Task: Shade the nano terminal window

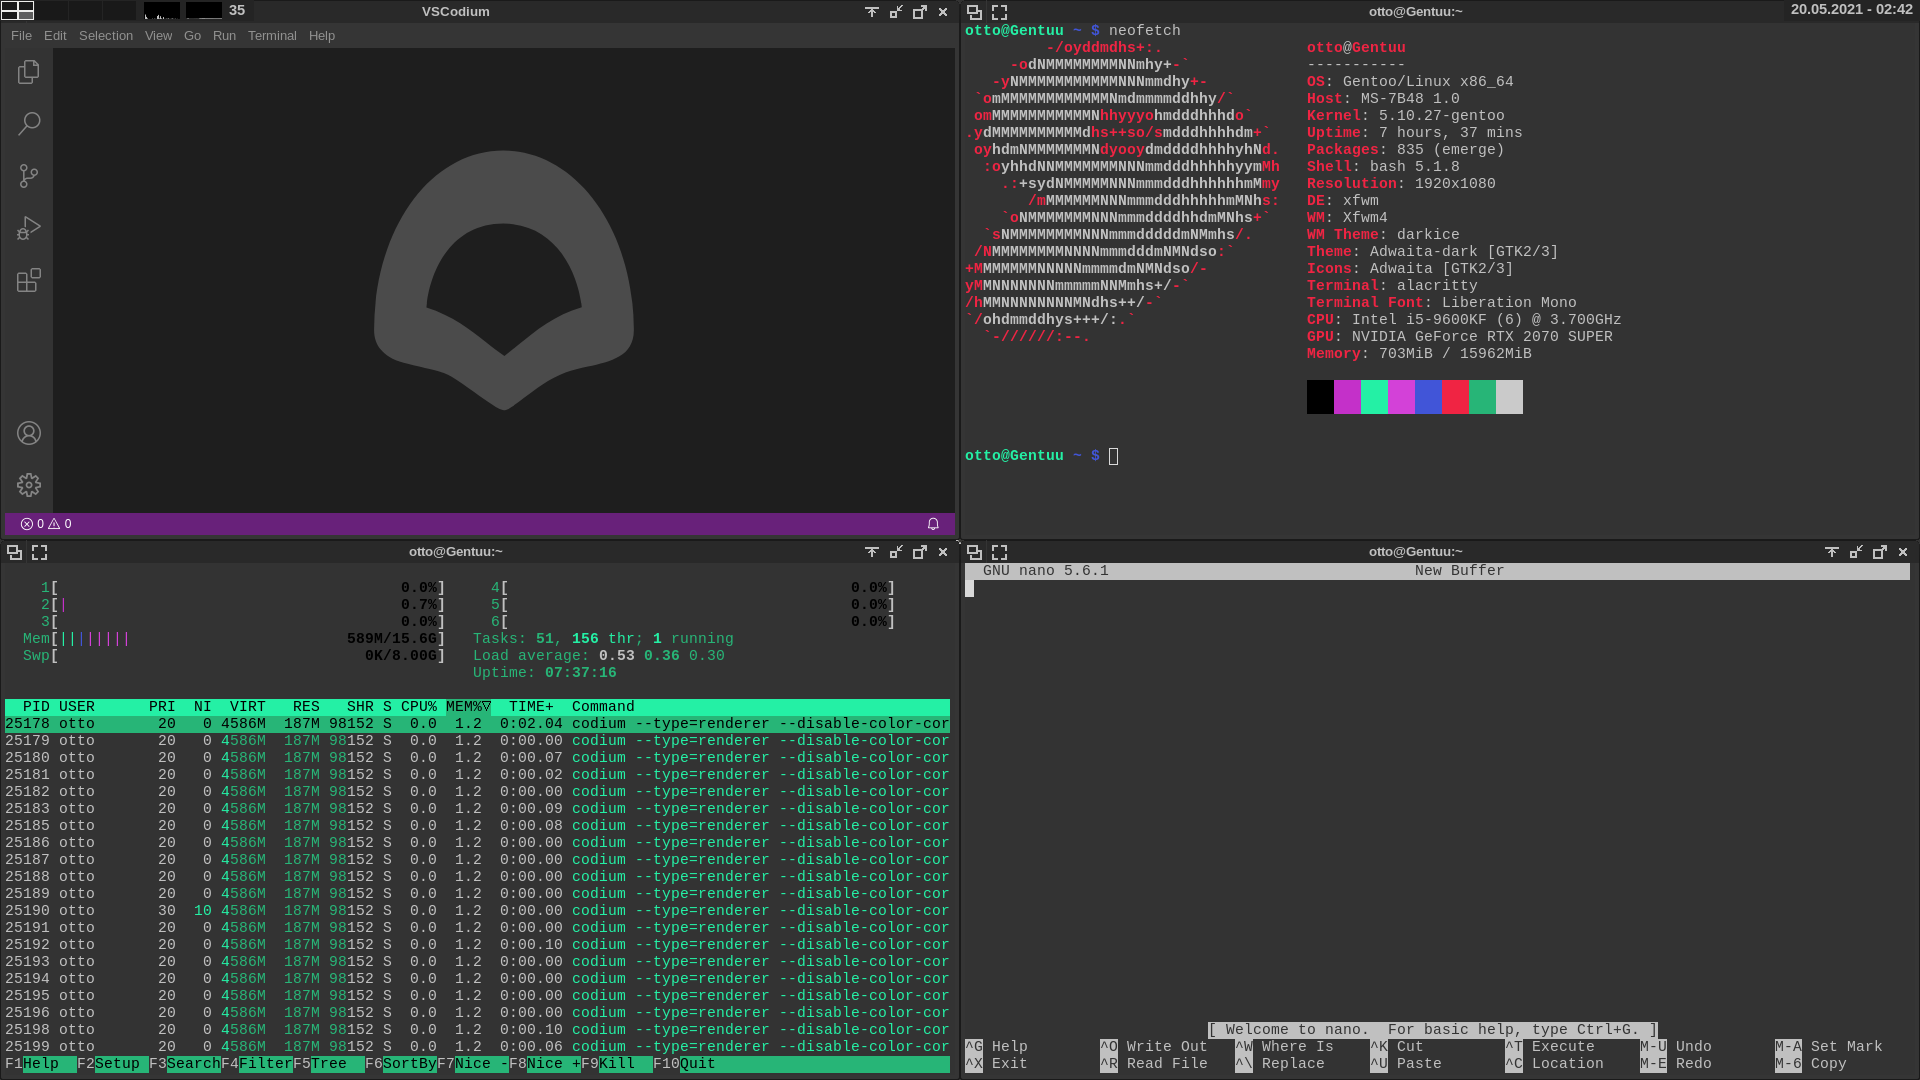Action: click(x=1832, y=552)
